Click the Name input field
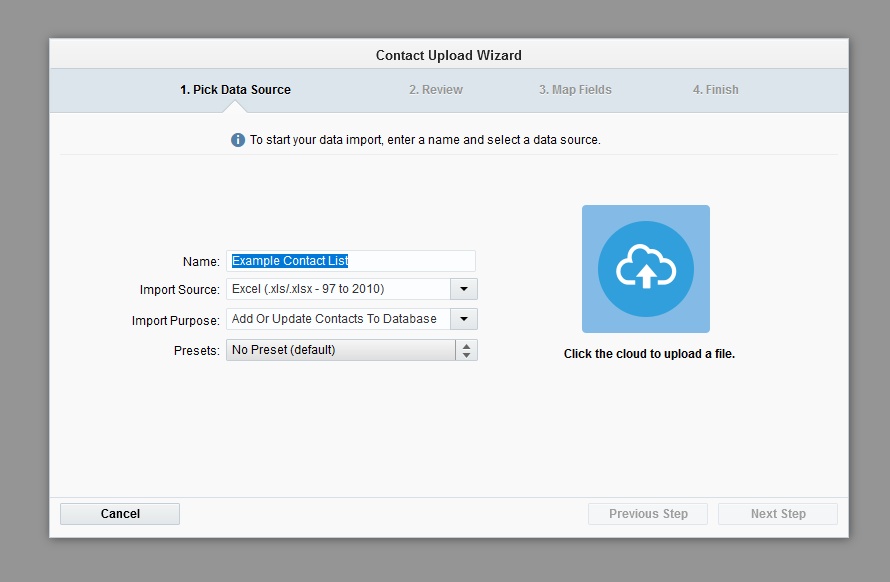 point(350,261)
